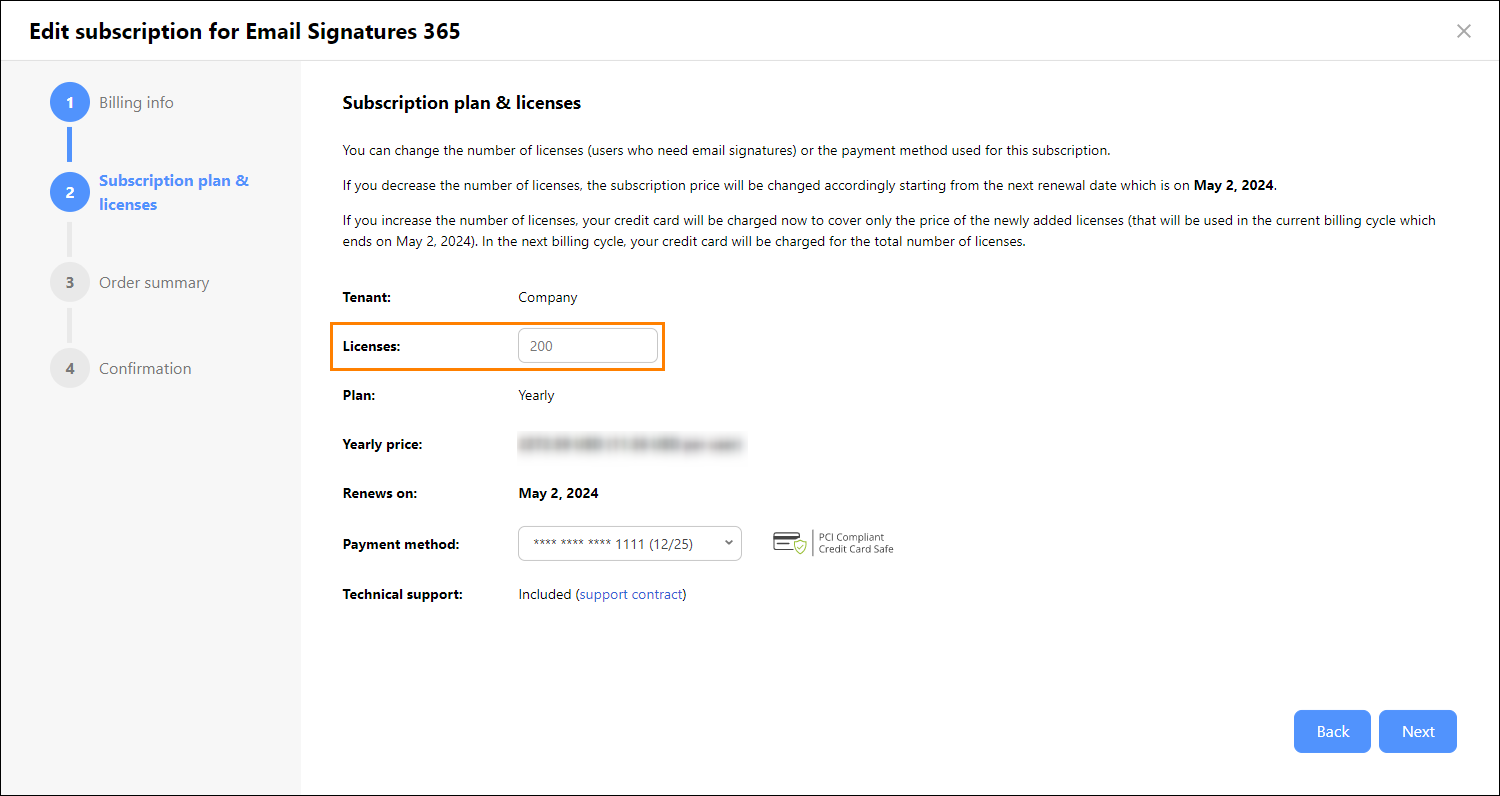
Task: Click the dialog title 'Edit subscription for Email Signatures 365'
Action: pyautogui.click(x=245, y=31)
